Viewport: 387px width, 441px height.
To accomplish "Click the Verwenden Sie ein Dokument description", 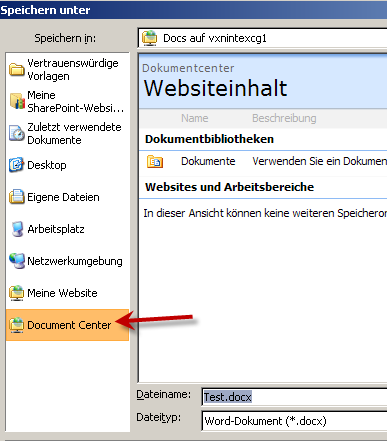I will [319, 161].
